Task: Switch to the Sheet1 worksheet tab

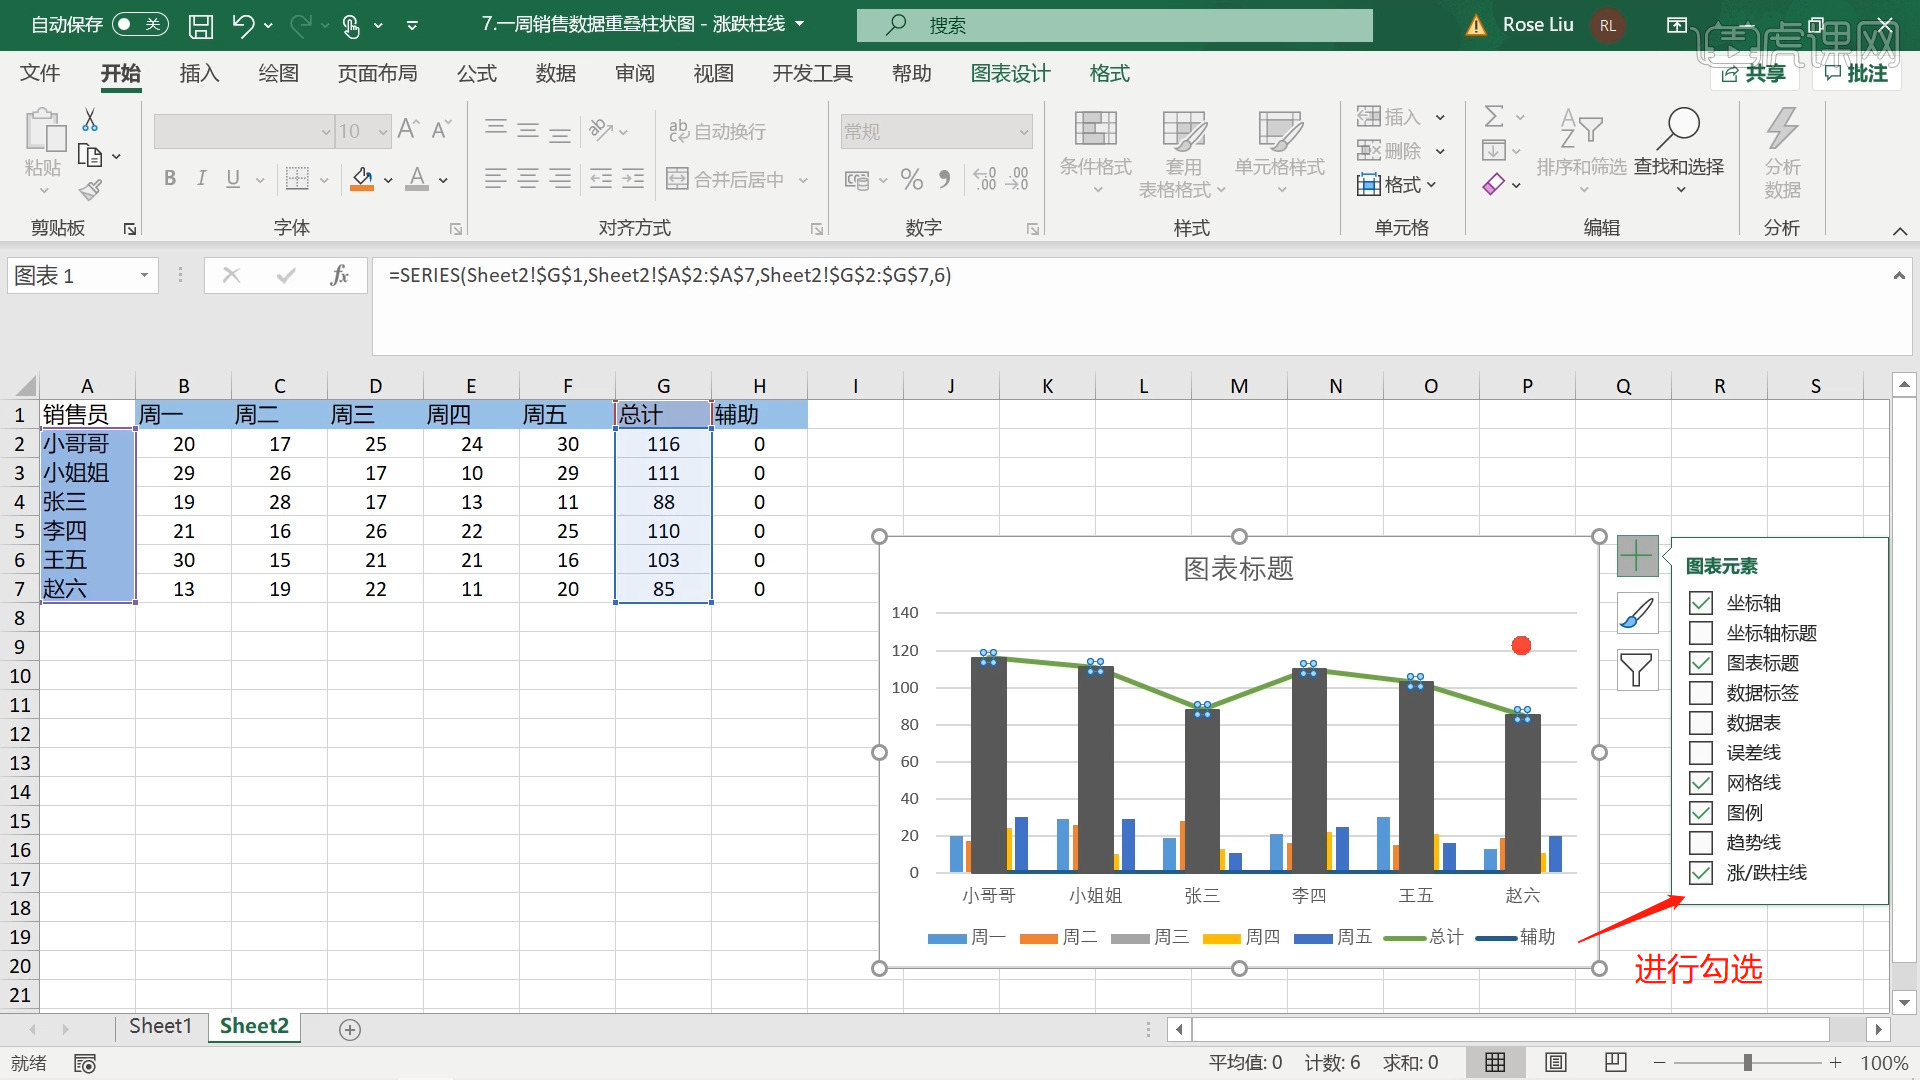Action: pyautogui.click(x=160, y=1026)
